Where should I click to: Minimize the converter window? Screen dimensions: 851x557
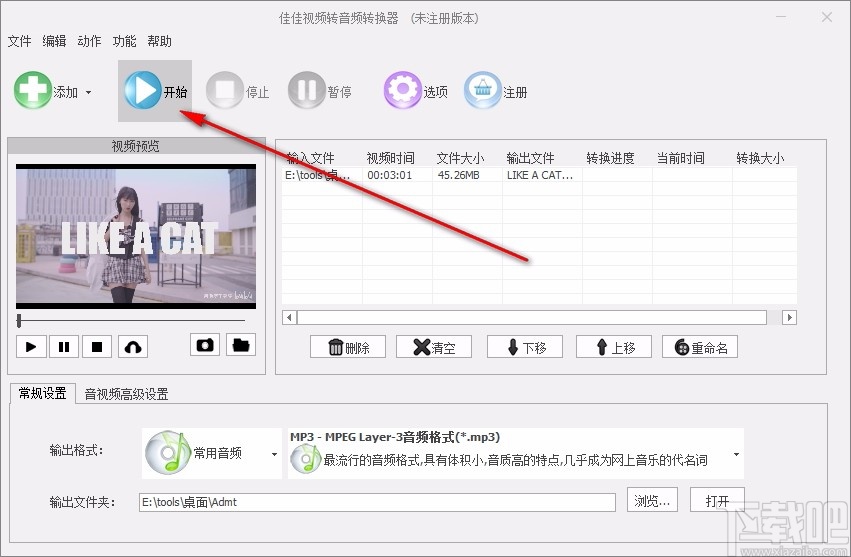pyautogui.click(x=781, y=17)
